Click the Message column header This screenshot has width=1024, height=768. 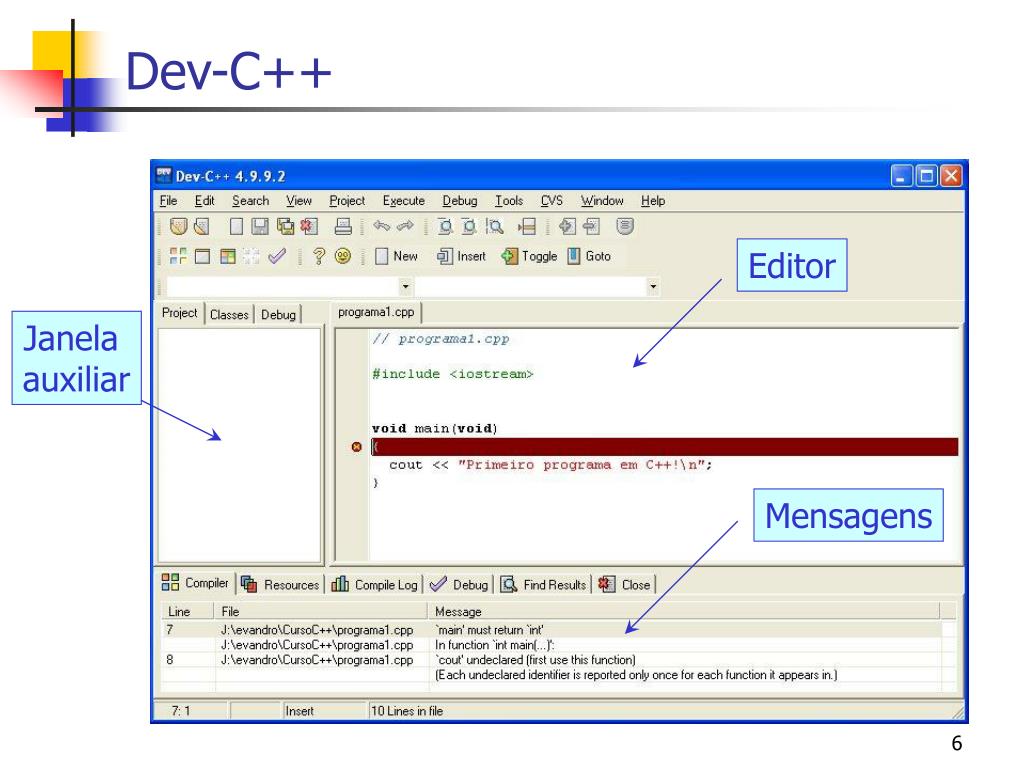684,611
